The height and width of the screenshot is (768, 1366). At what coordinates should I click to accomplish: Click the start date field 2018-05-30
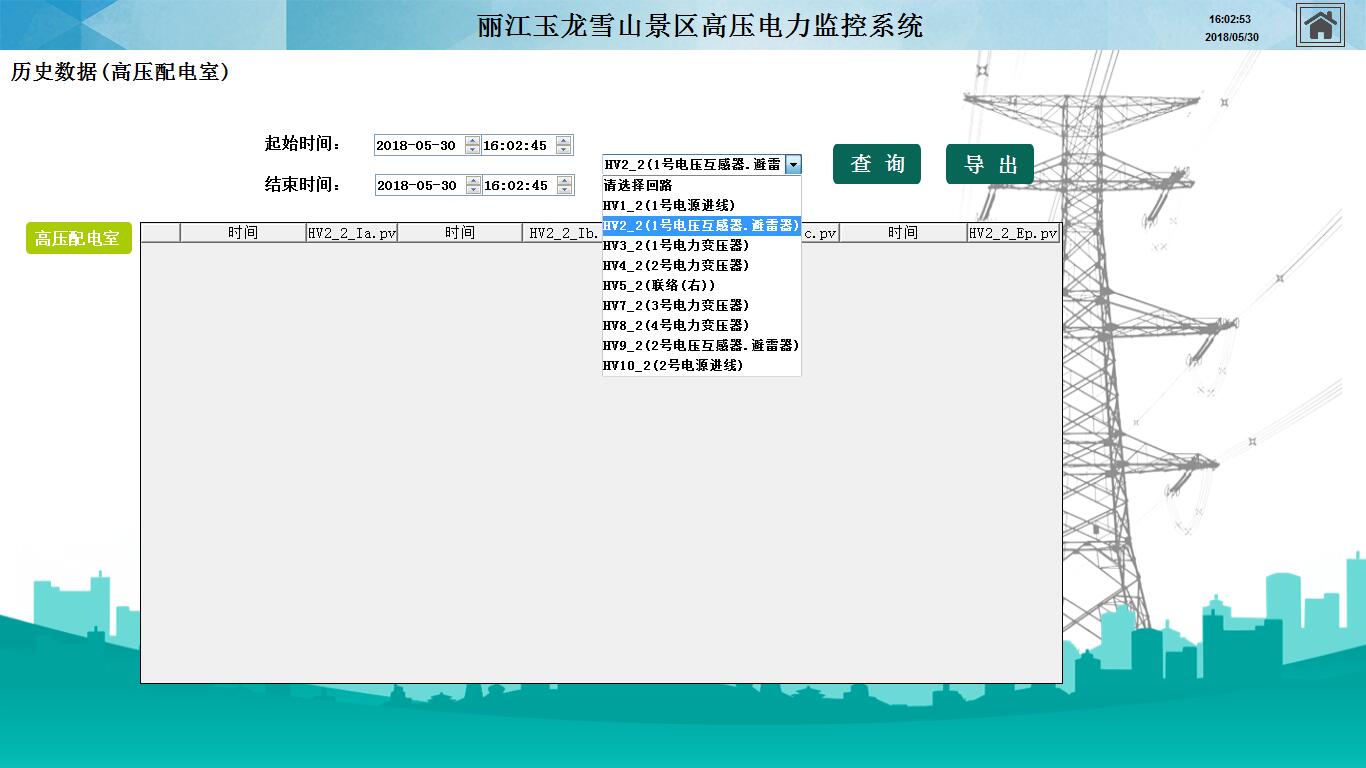pos(417,146)
